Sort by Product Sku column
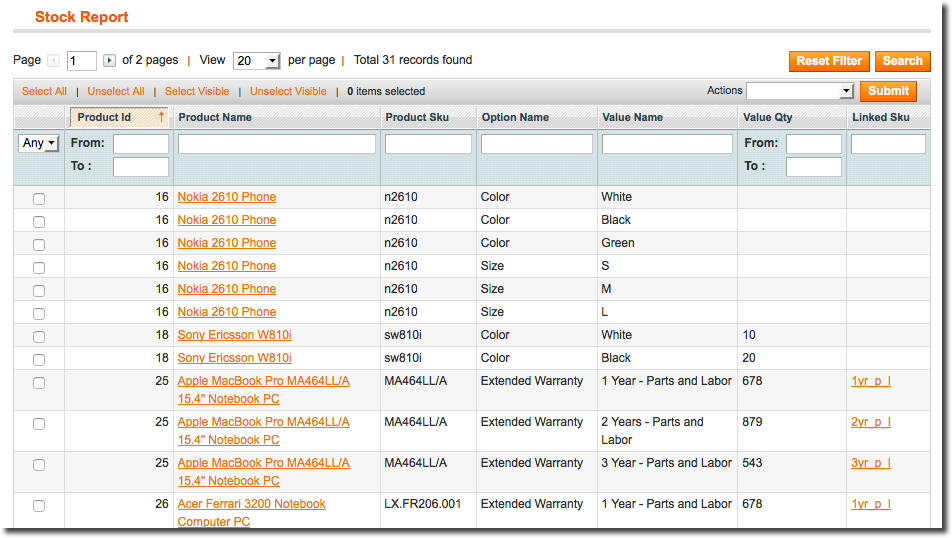The height and width of the screenshot is (538, 952). coord(417,117)
